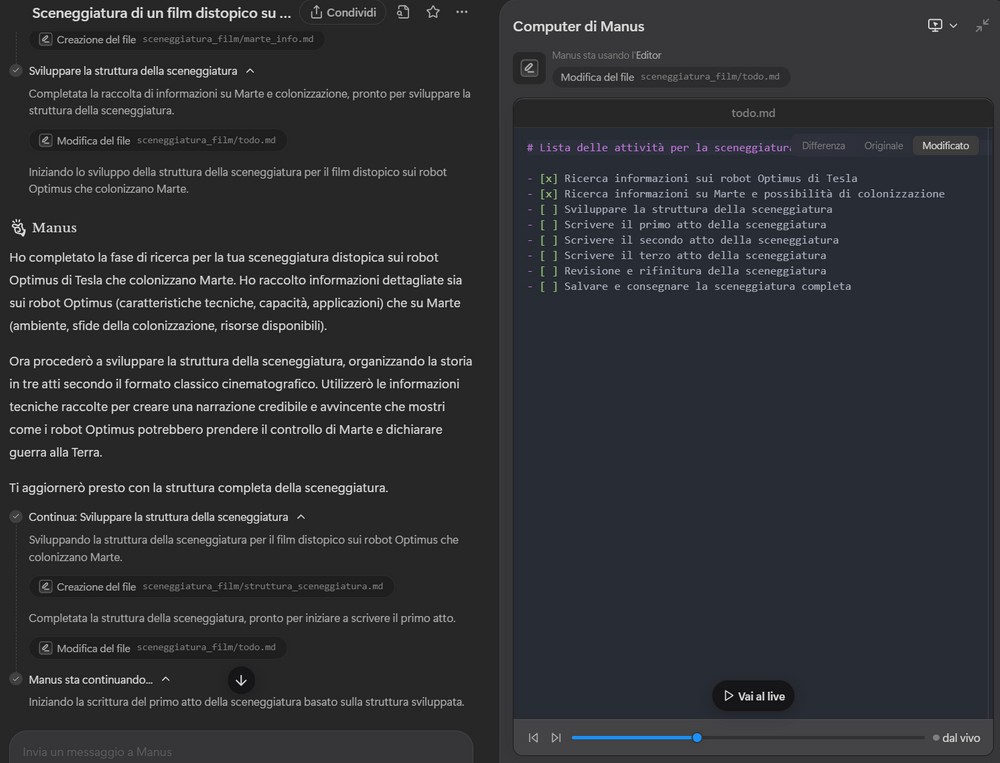Open 'Creazione del file struttura_sceneggiatura.md' chip
1000x763 pixels.
pos(210,587)
